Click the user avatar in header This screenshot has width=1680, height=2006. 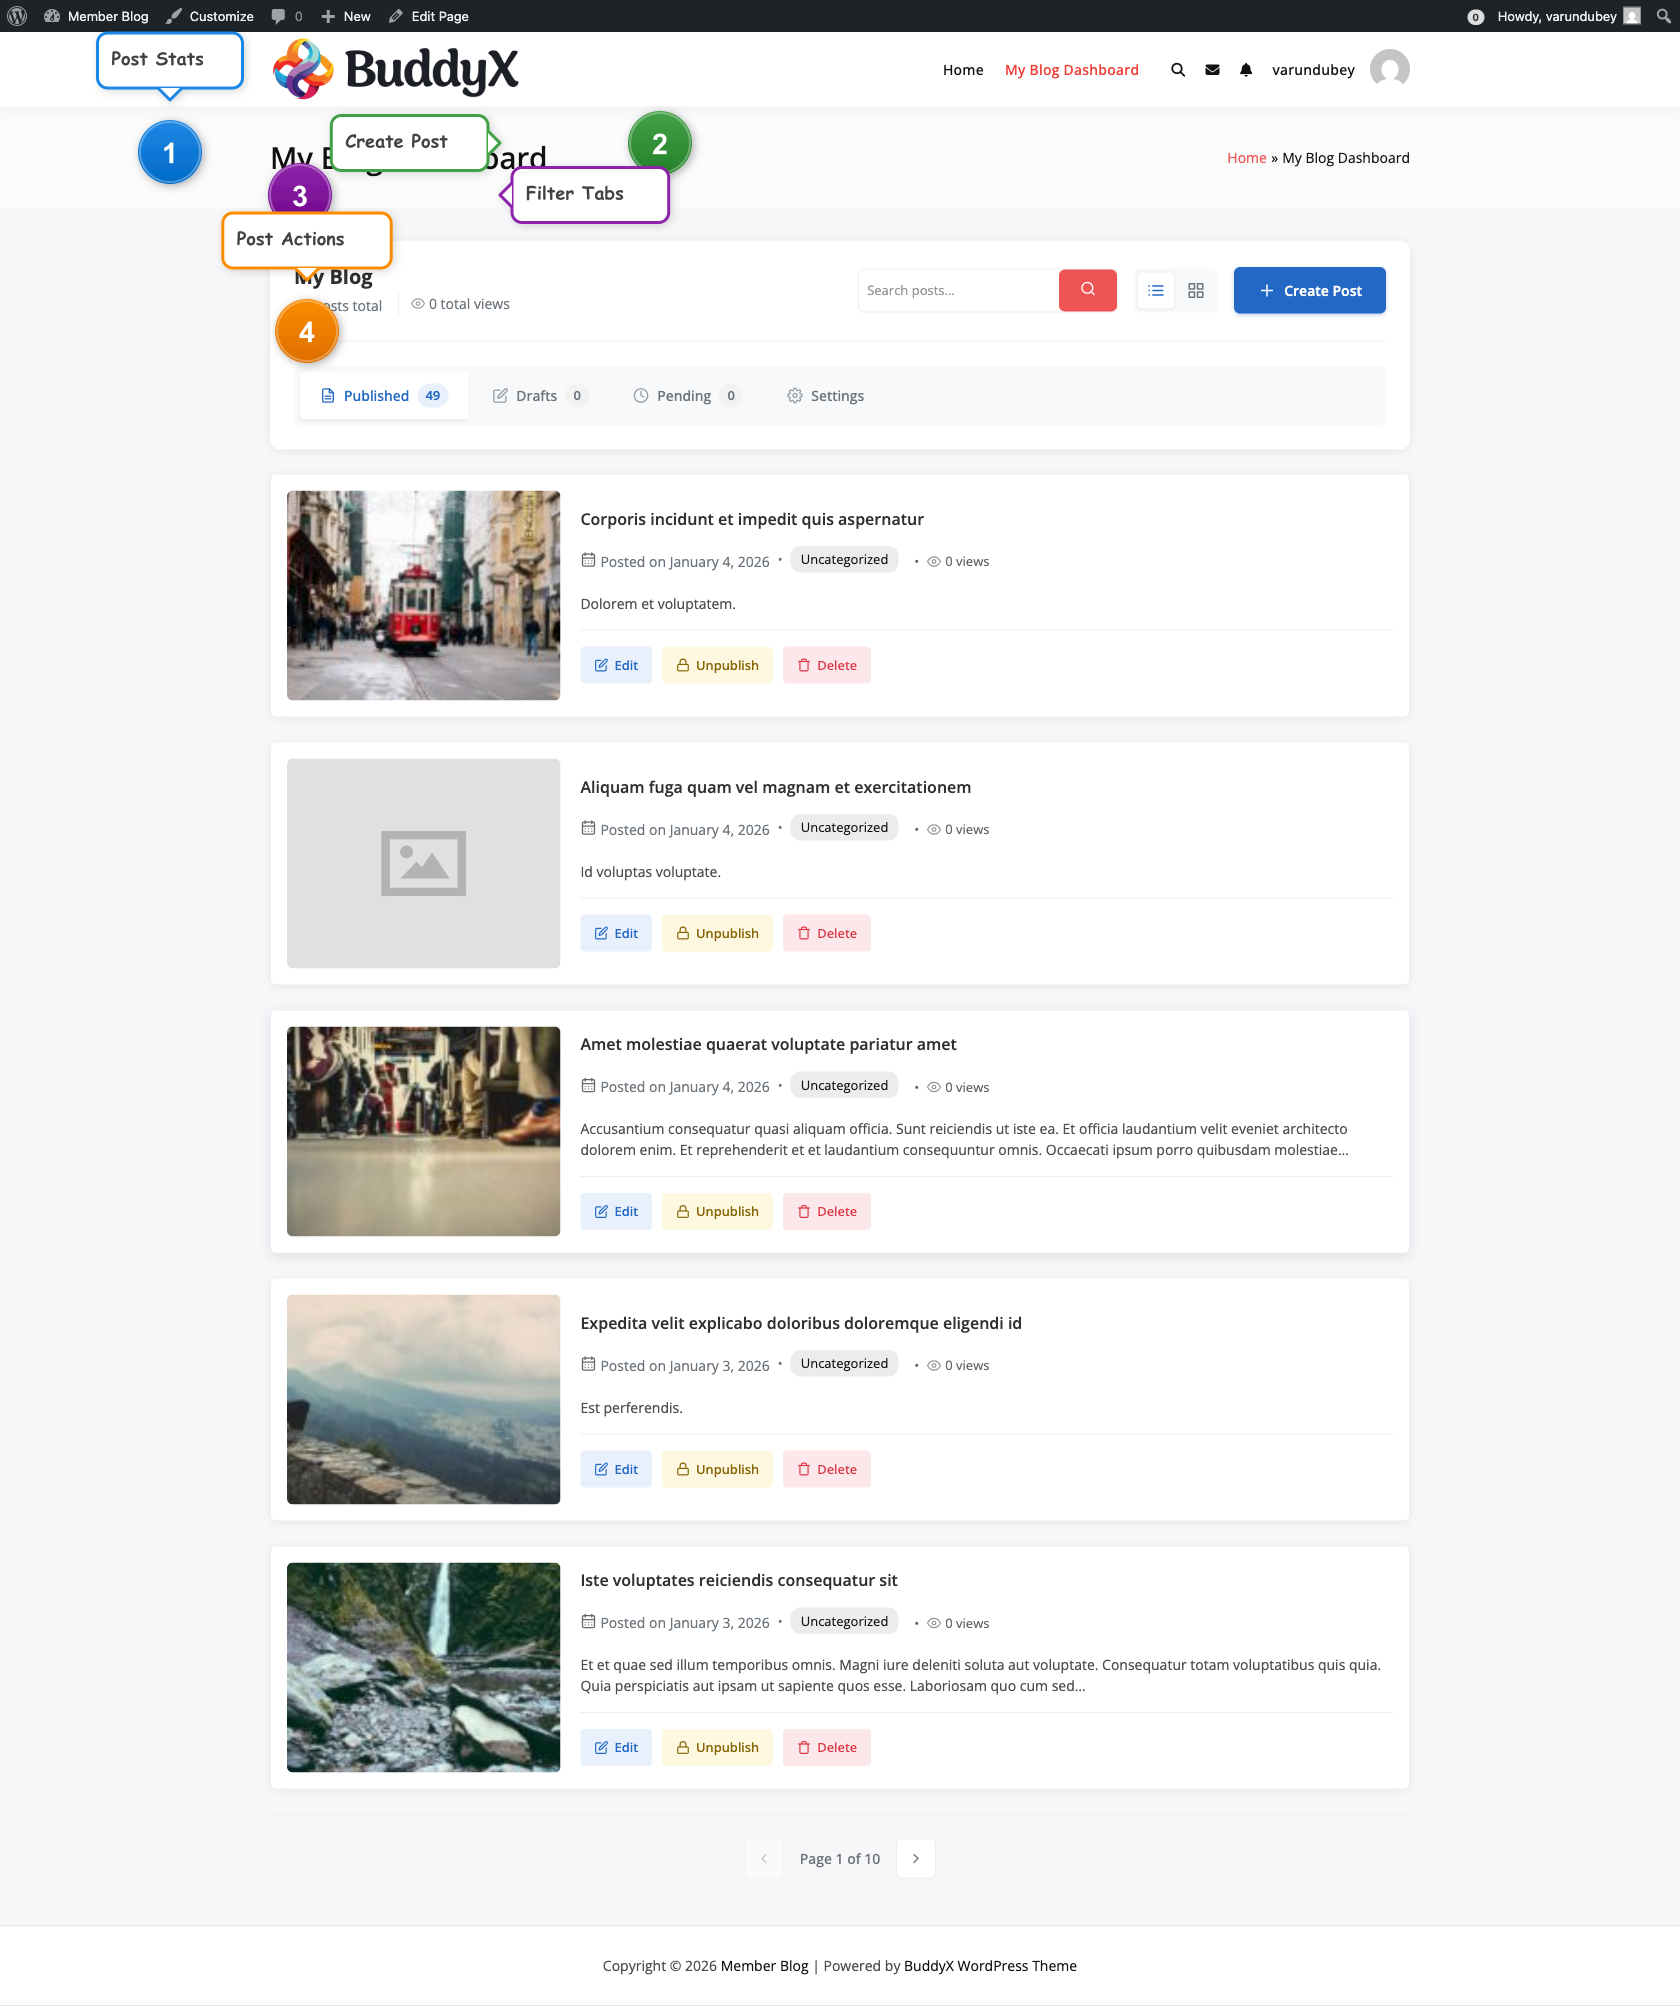click(x=1390, y=69)
